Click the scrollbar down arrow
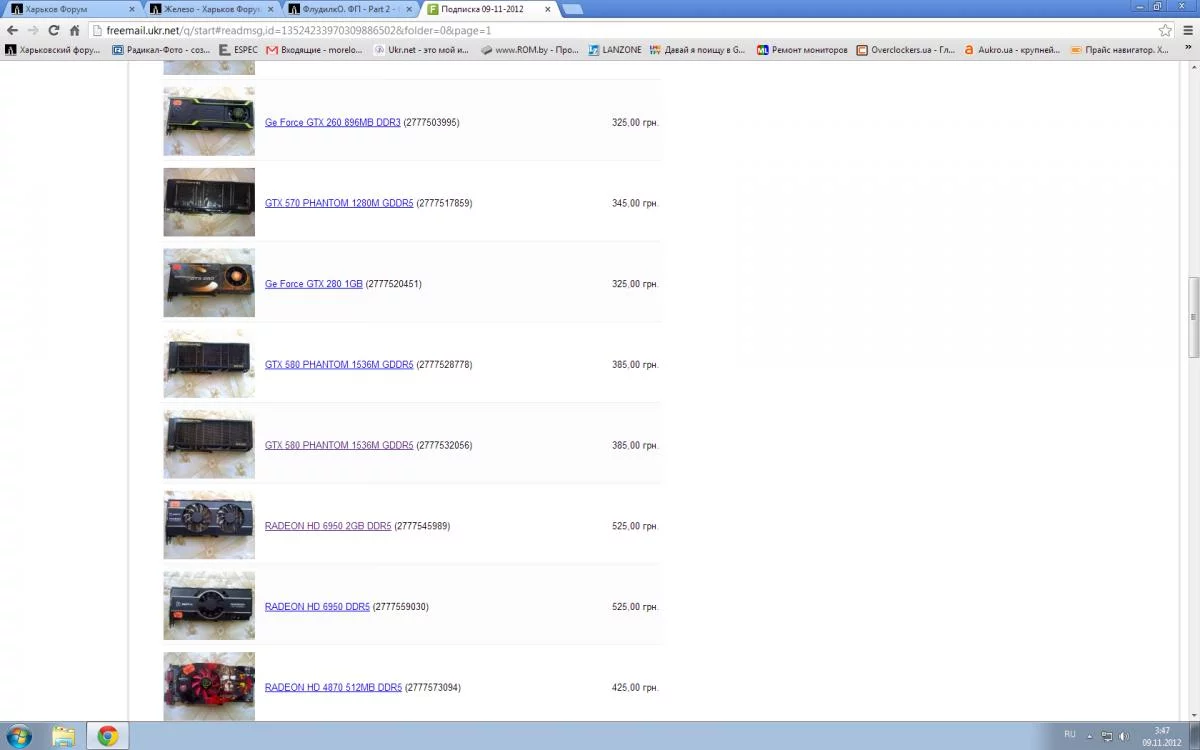The width and height of the screenshot is (1200, 750). pos(1192,714)
